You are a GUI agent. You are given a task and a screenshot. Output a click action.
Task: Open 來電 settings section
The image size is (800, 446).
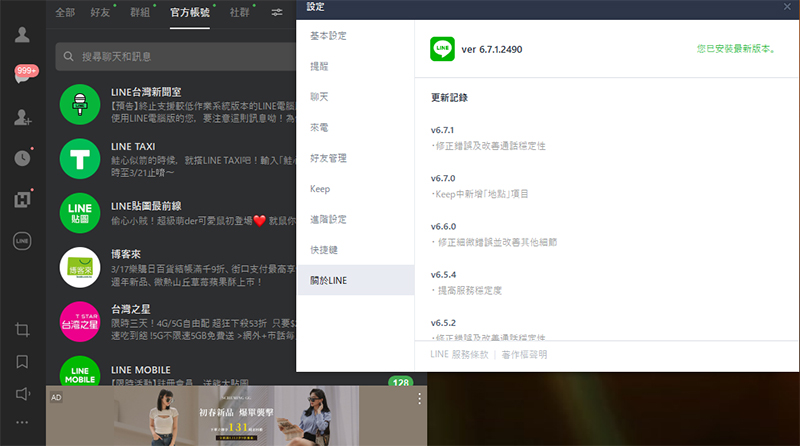[x=356, y=128]
